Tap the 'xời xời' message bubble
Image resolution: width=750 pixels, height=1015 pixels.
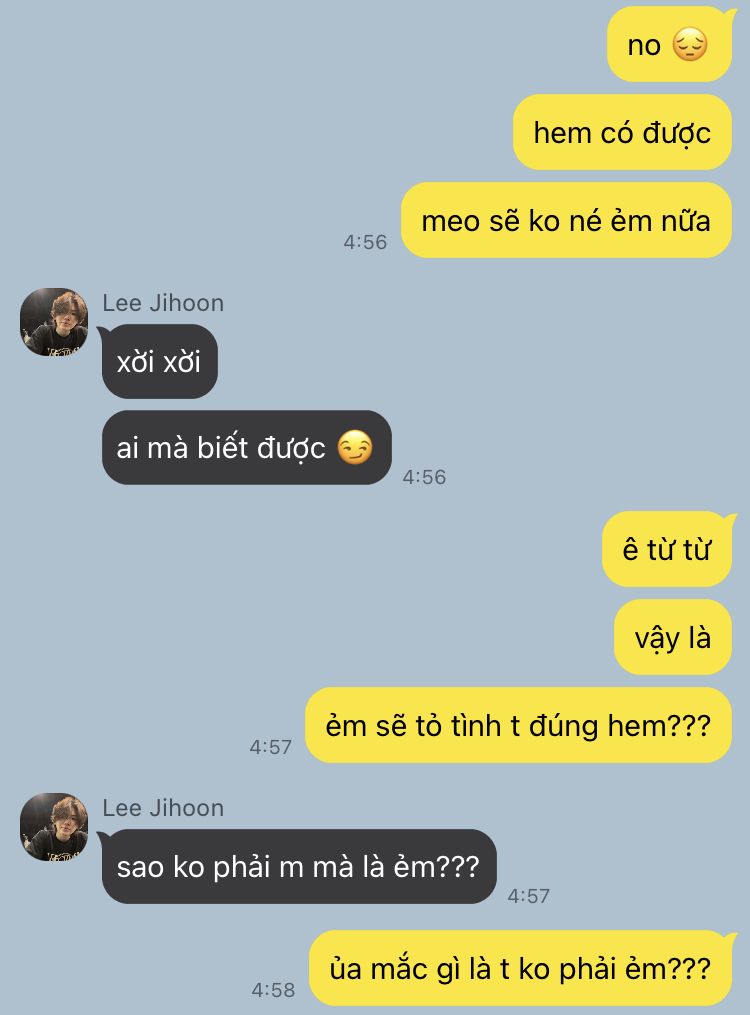(159, 361)
